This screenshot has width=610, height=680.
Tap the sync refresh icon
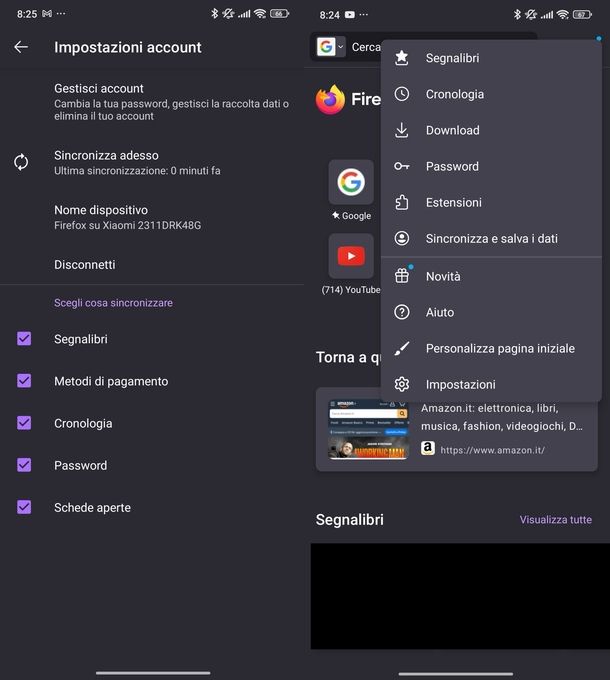(x=21, y=162)
